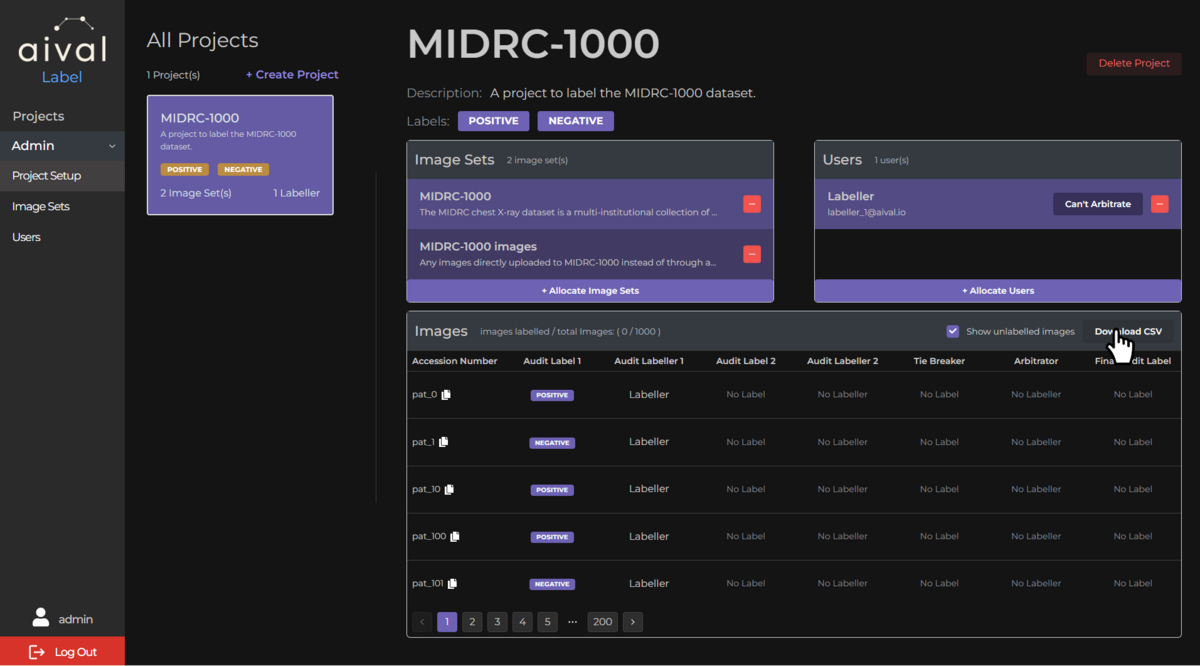Copy accession number pat_0
Screen dimensions: 1200x666
[446, 395]
